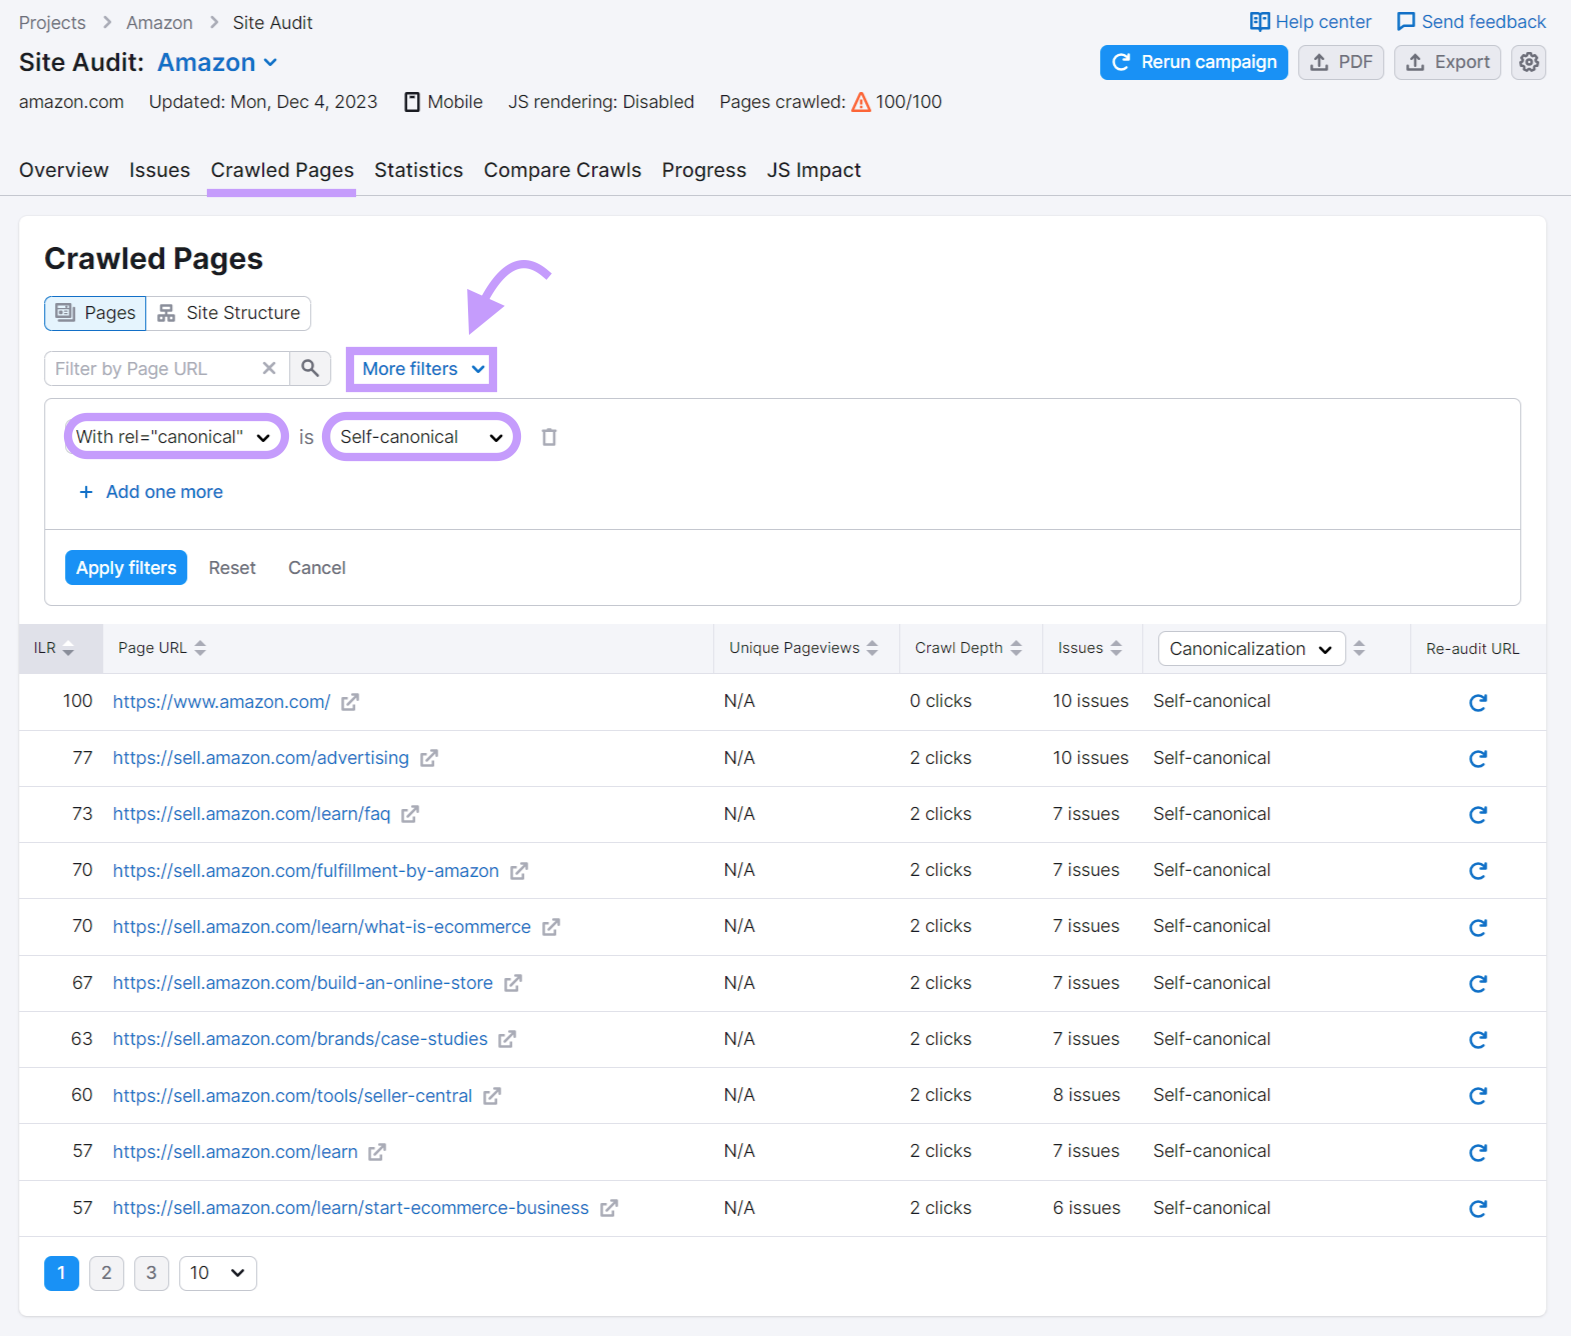The height and width of the screenshot is (1336, 1571).
Task: Open the Help center link
Action: (x=1310, y=22)
